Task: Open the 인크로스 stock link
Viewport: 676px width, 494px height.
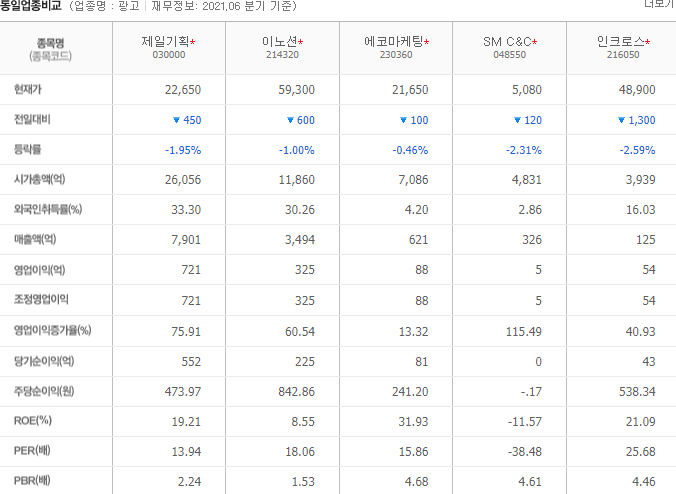Action: (621, 41)
